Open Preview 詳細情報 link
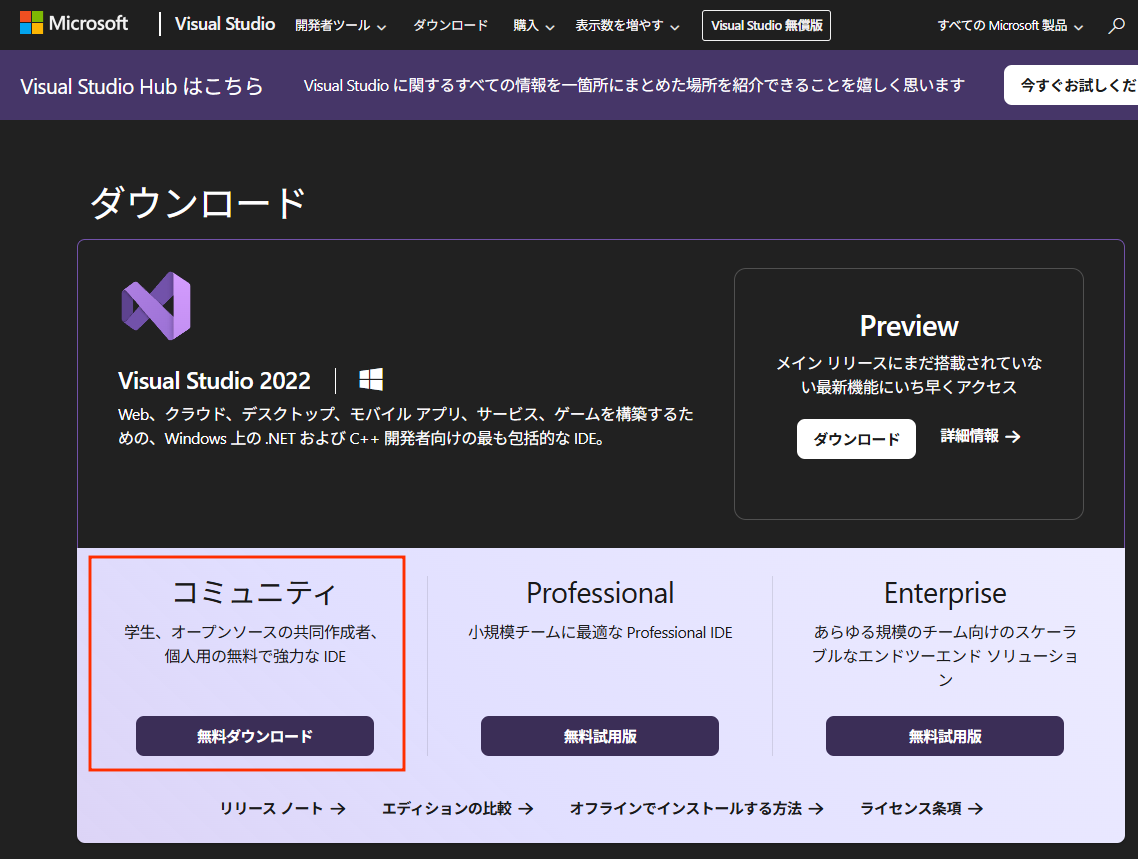Viewport: 1138px width, 859px height. 981,436
